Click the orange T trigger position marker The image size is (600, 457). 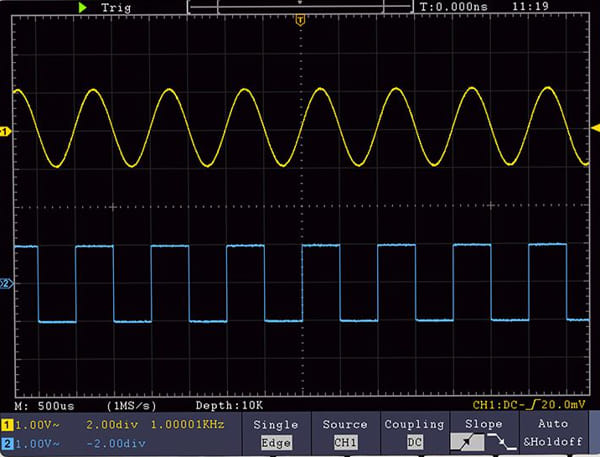[x=300, y=20]
